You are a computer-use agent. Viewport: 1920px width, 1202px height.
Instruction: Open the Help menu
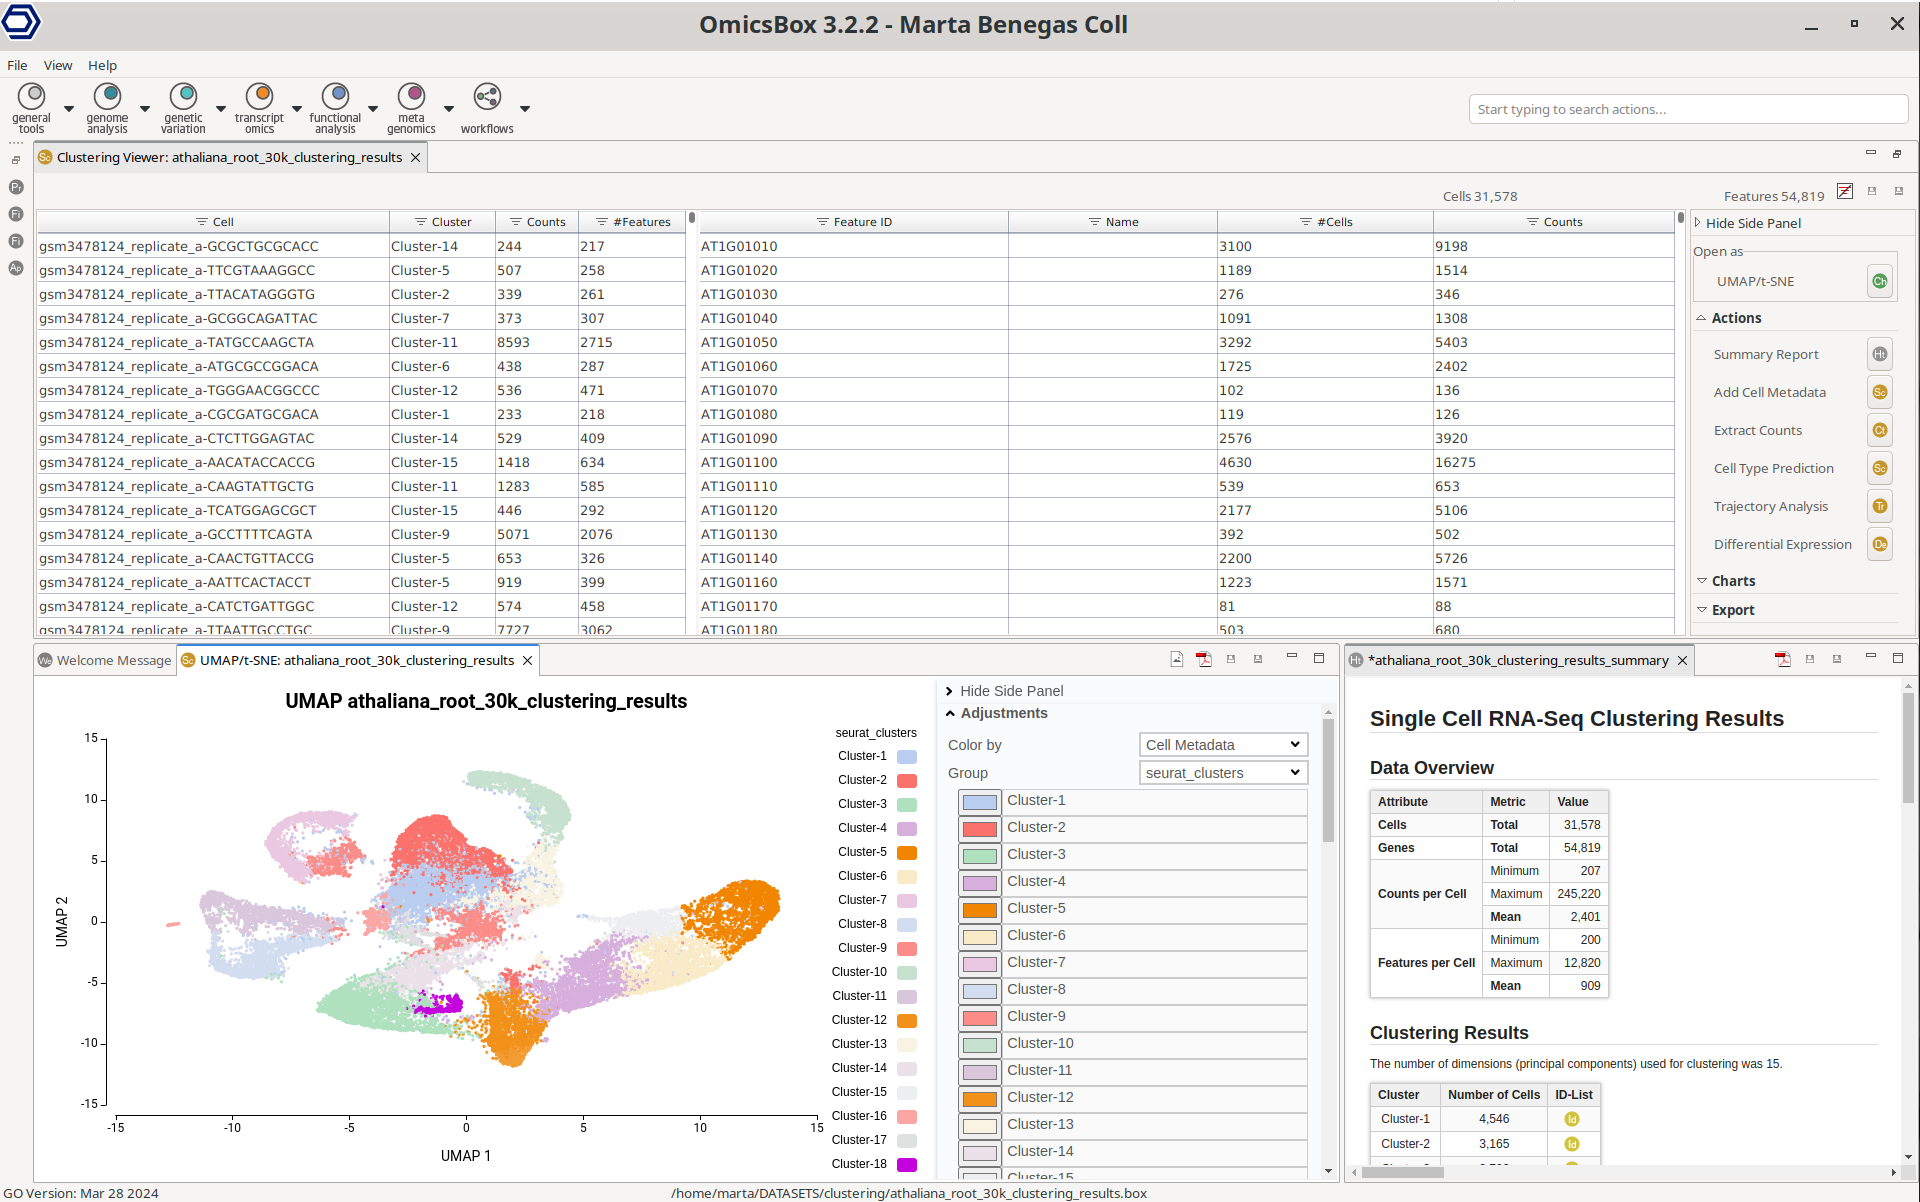point(102,65)
